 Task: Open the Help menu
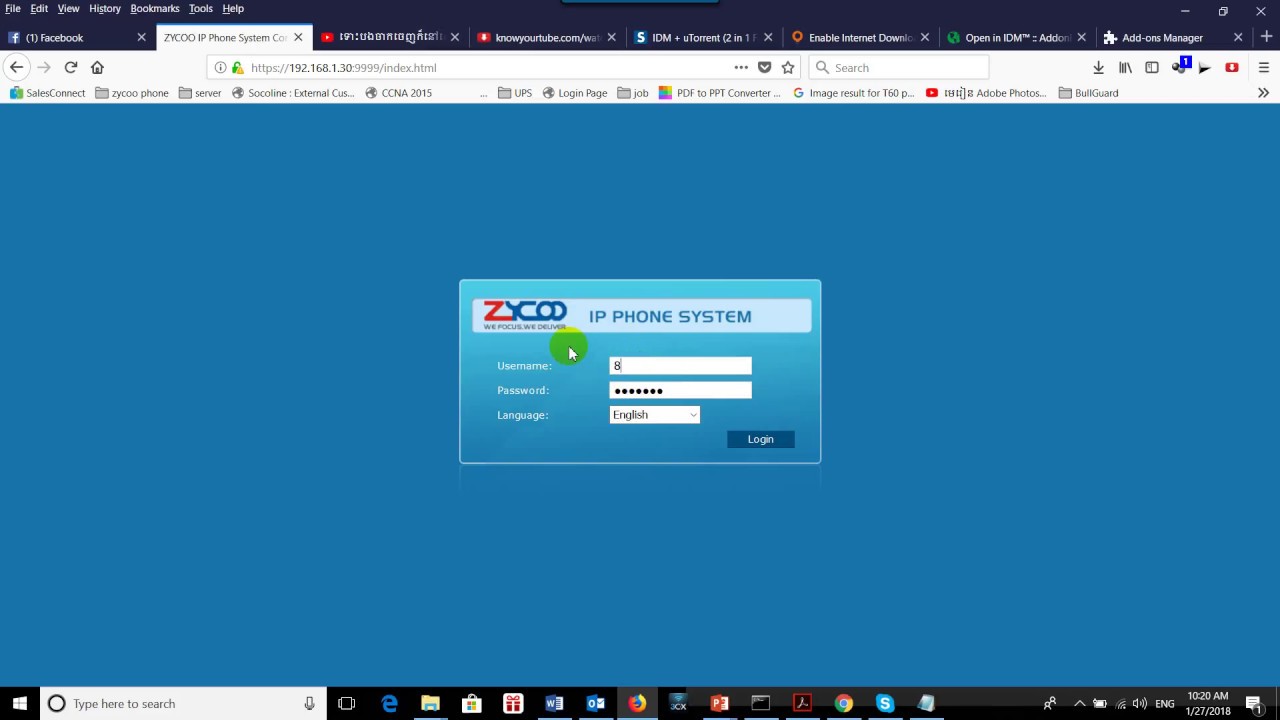coord(233,8)
